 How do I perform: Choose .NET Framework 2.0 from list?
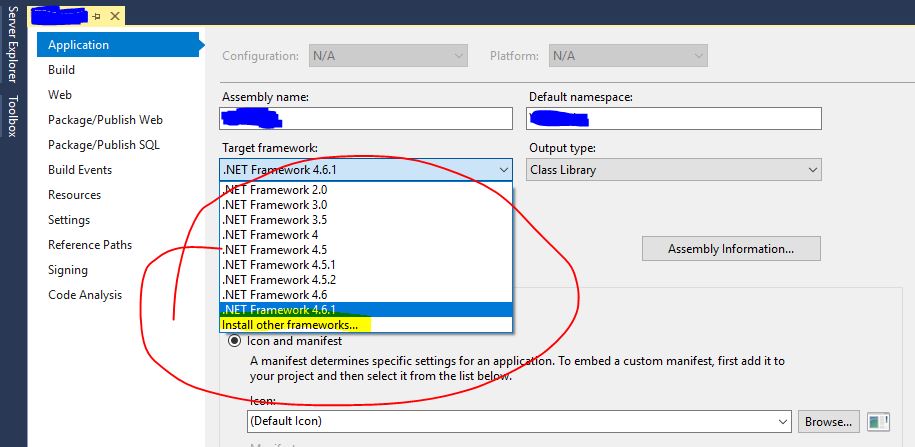click(x=366, y=190)
